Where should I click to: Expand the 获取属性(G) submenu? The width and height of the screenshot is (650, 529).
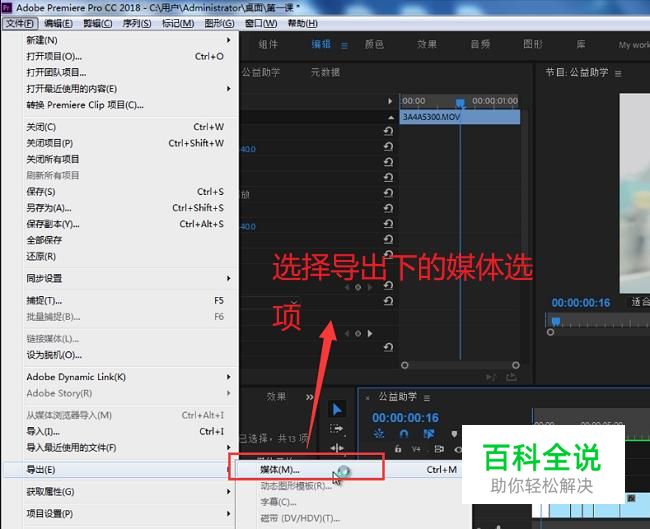point(228,492)
